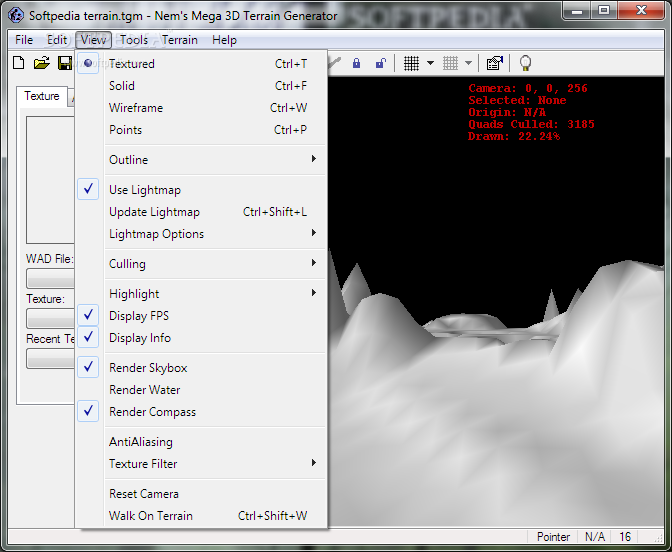Screen dimensions: 672x552
Task: Choose Reset Camera menu entry
Action: [201, 493]
